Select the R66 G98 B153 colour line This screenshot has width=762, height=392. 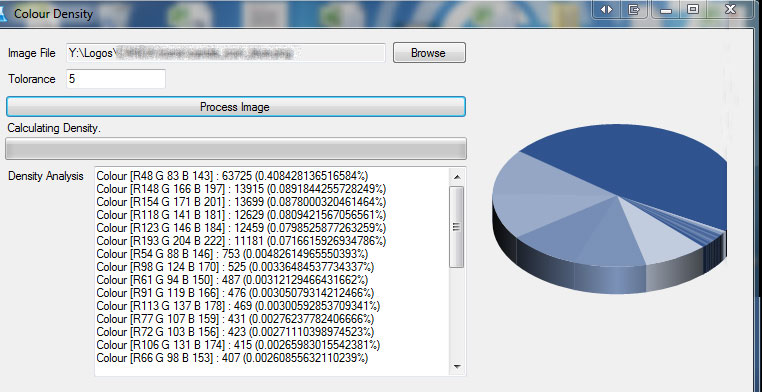coord(232,358)
